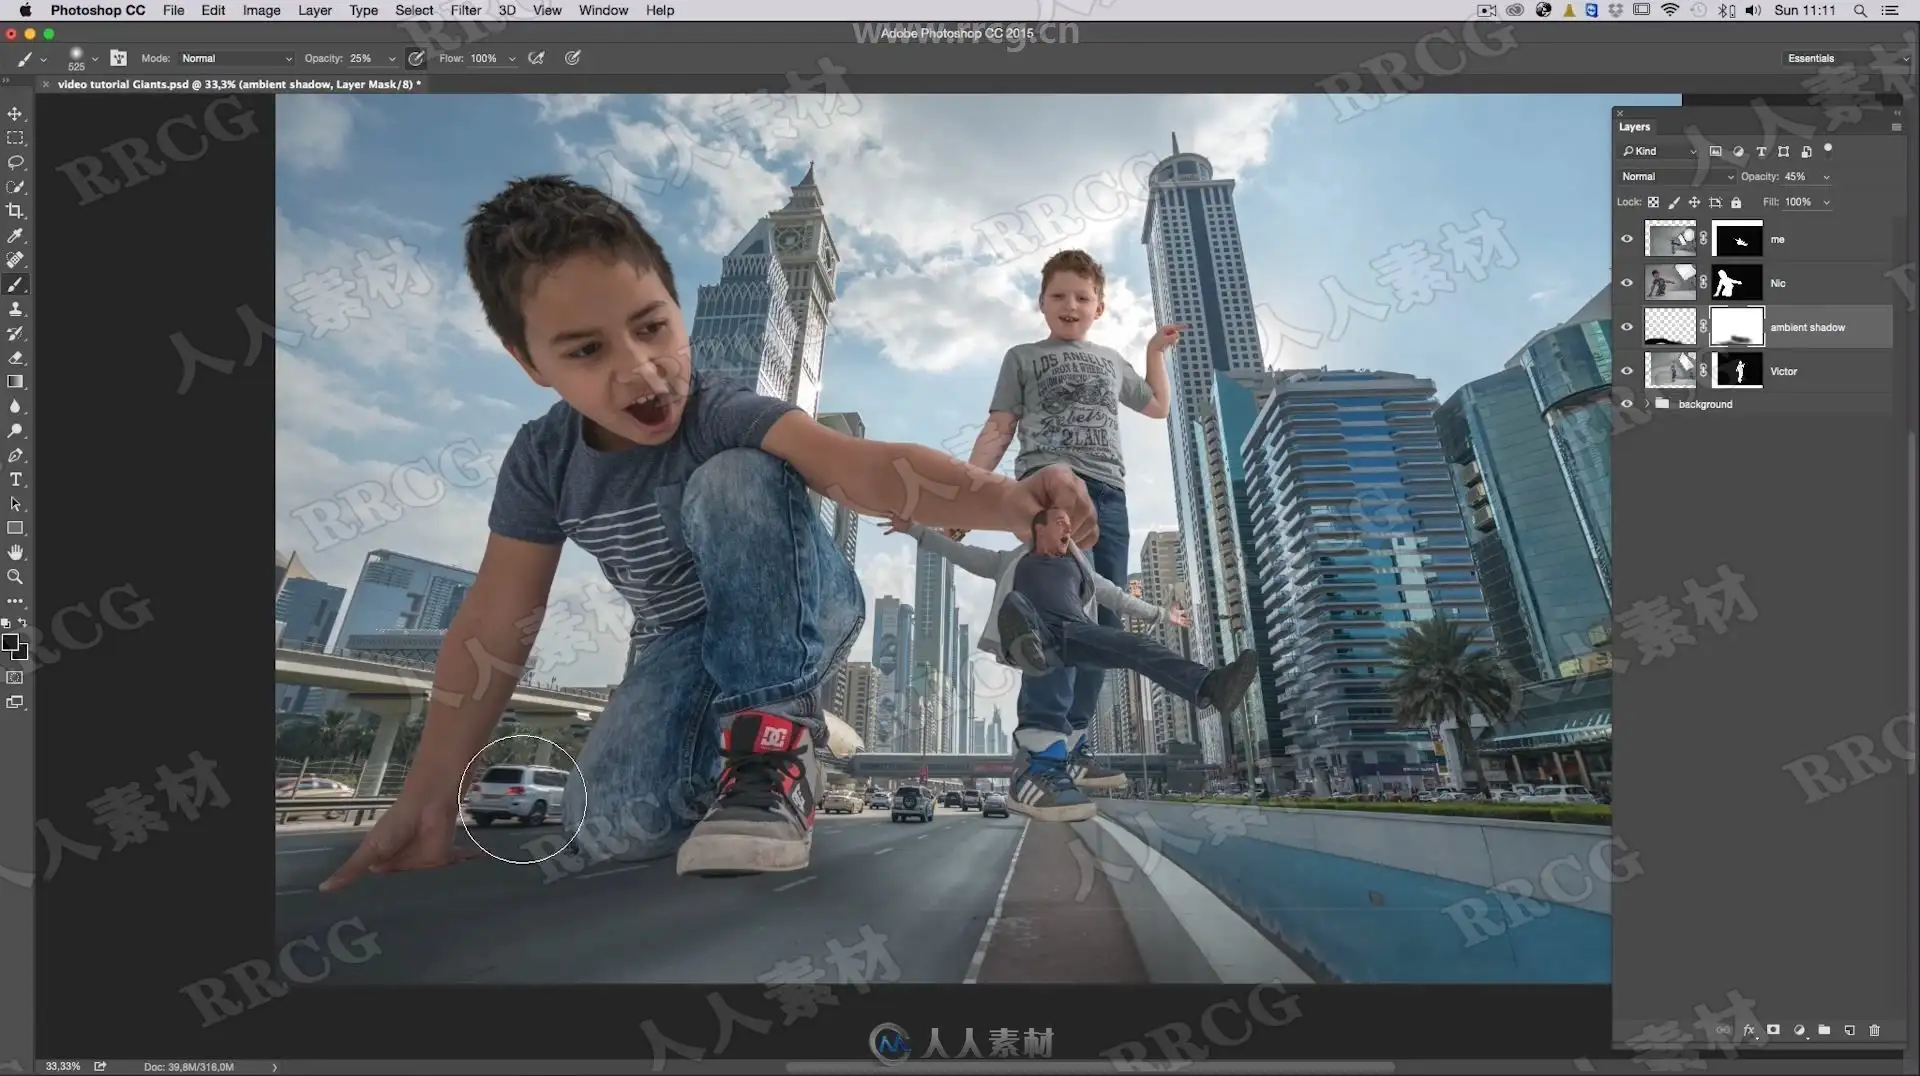This screenshot has width=1920, height=1076.
Task: Open the Essentials workspace switcher
Action: point(1846,58)
